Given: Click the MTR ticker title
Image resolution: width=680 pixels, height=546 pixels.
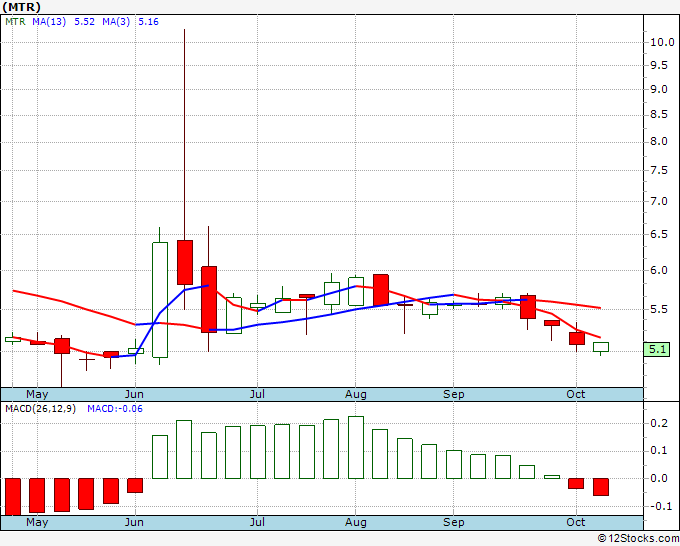Looking at the screenshot, I should click(x=21, y=7).
